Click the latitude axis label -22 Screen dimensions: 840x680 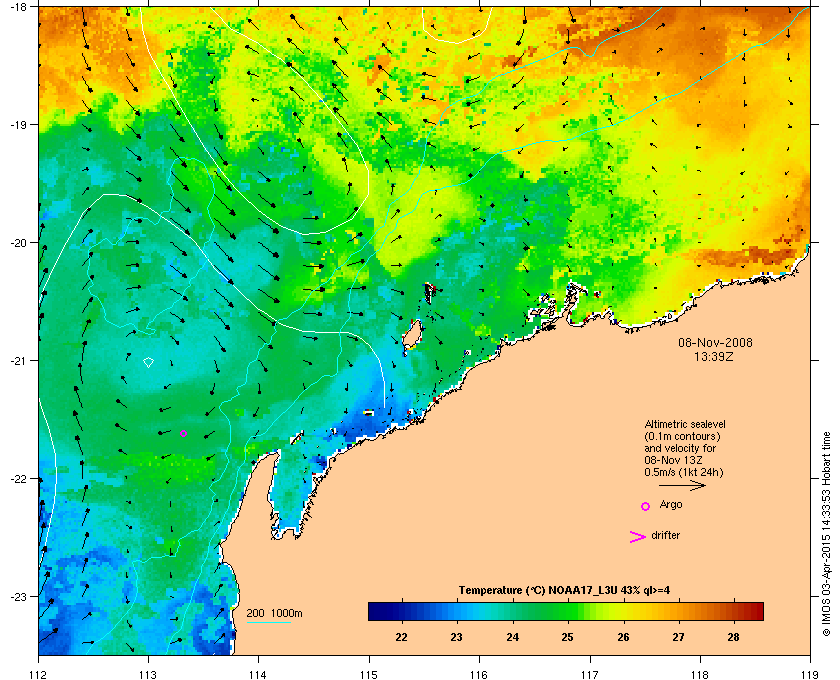pyautogui.click(x=17, y=479)
